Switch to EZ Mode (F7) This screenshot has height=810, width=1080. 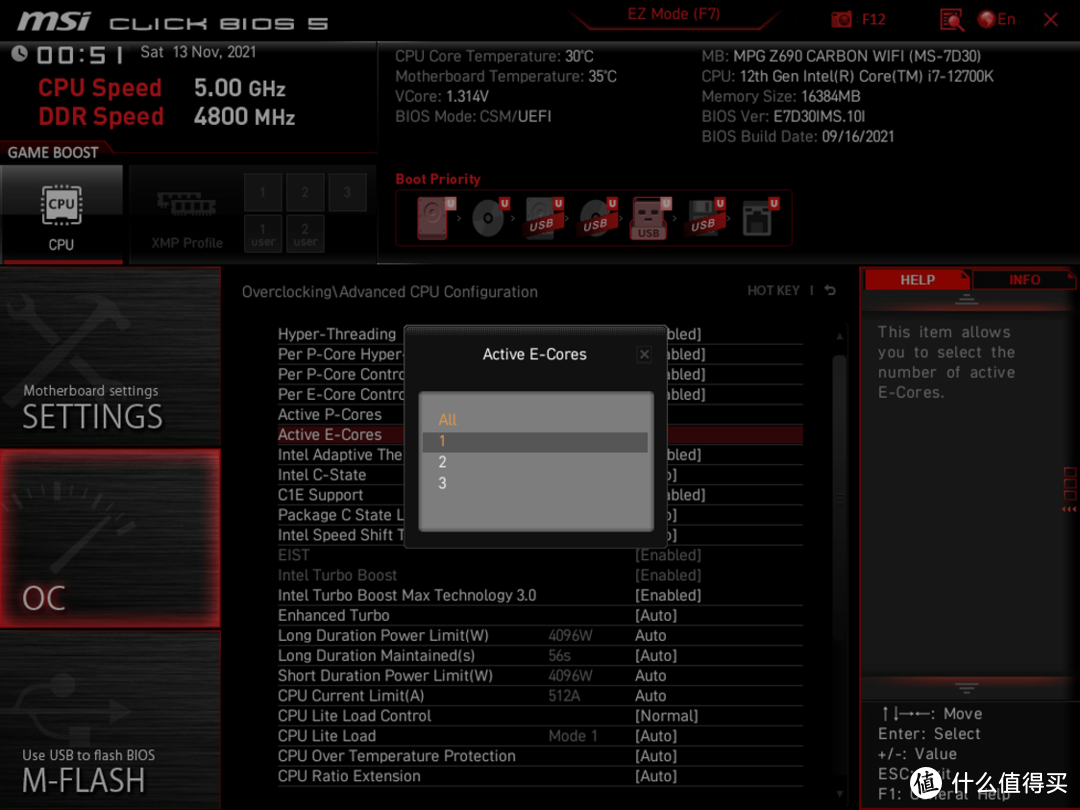[x=673, y=15]
